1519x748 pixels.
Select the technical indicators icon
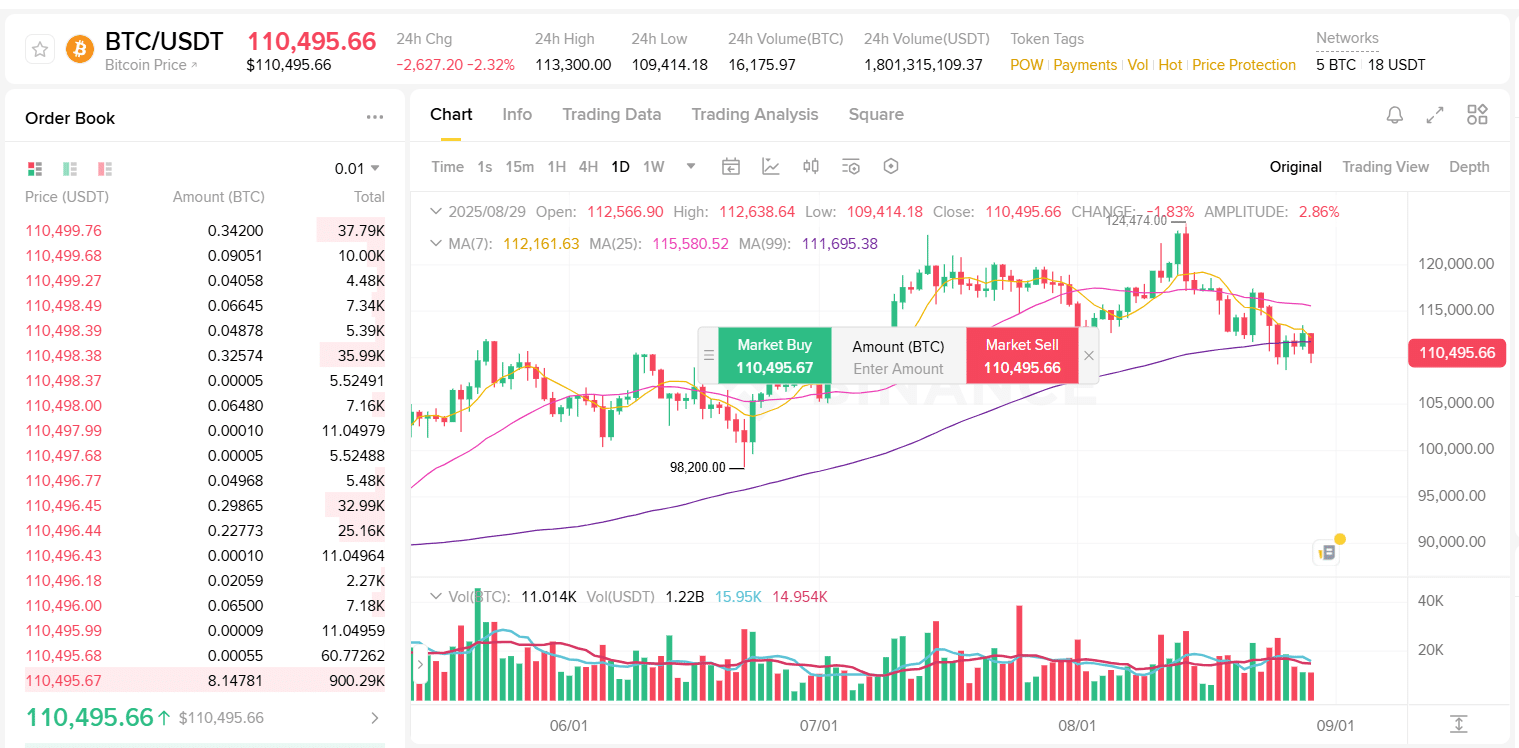point(770,166)
